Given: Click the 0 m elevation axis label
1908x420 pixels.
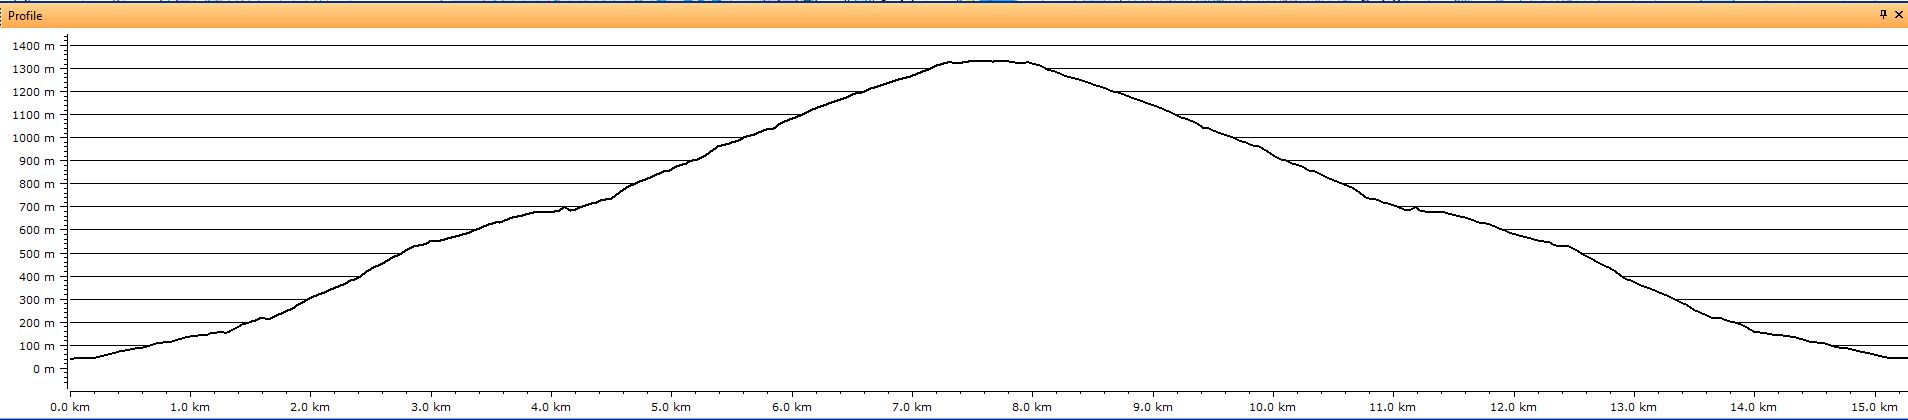Looking at the screenshot, I should [44, 369].
